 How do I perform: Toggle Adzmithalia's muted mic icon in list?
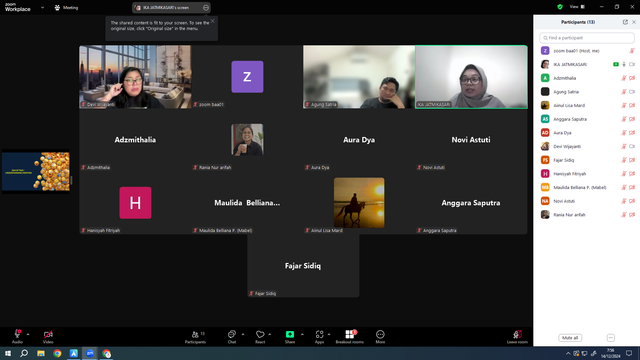(x=624, y=78)
